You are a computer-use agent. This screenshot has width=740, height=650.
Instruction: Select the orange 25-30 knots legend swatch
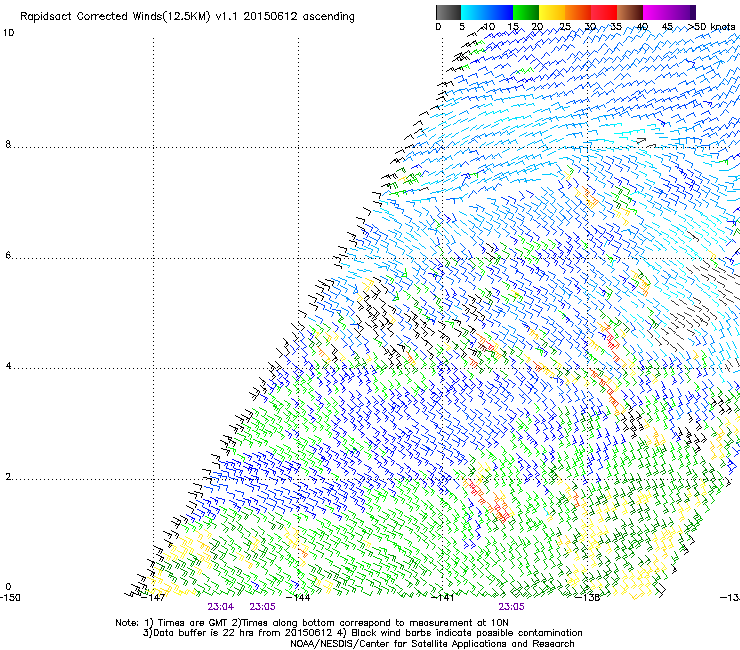click(578, 12)
